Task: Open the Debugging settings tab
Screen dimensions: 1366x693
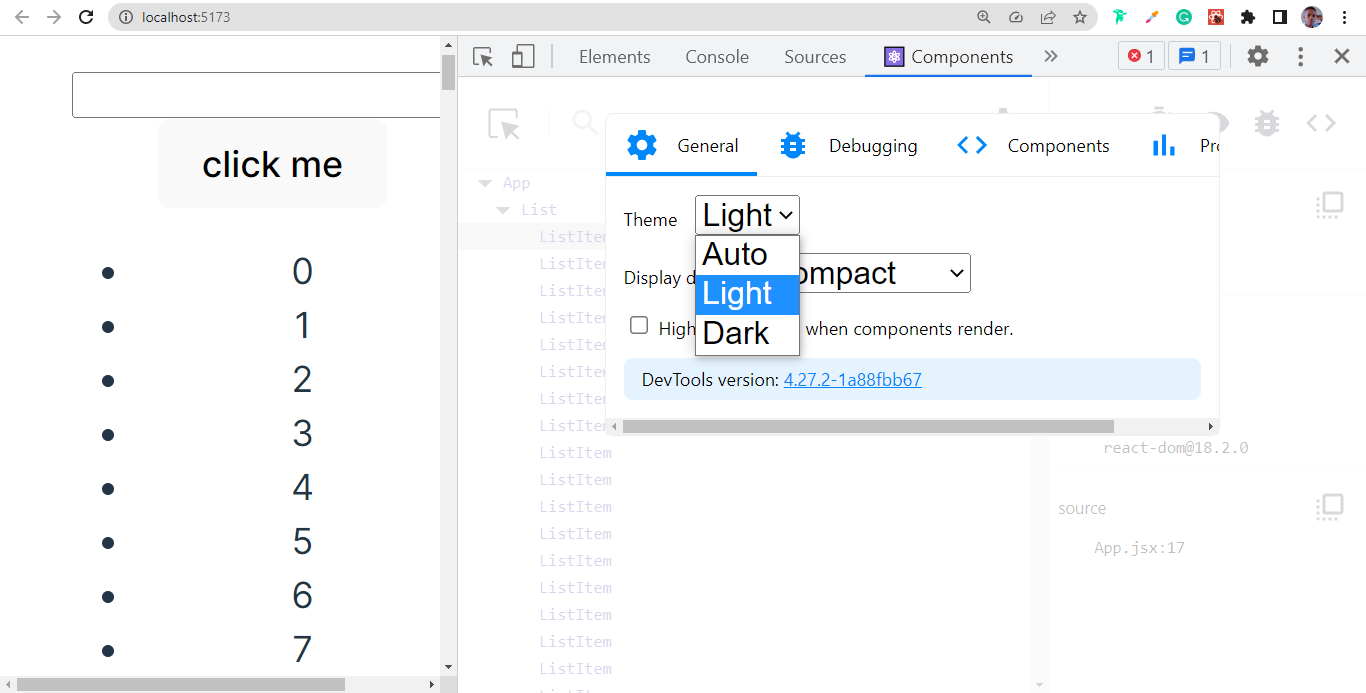Action: 848,146
